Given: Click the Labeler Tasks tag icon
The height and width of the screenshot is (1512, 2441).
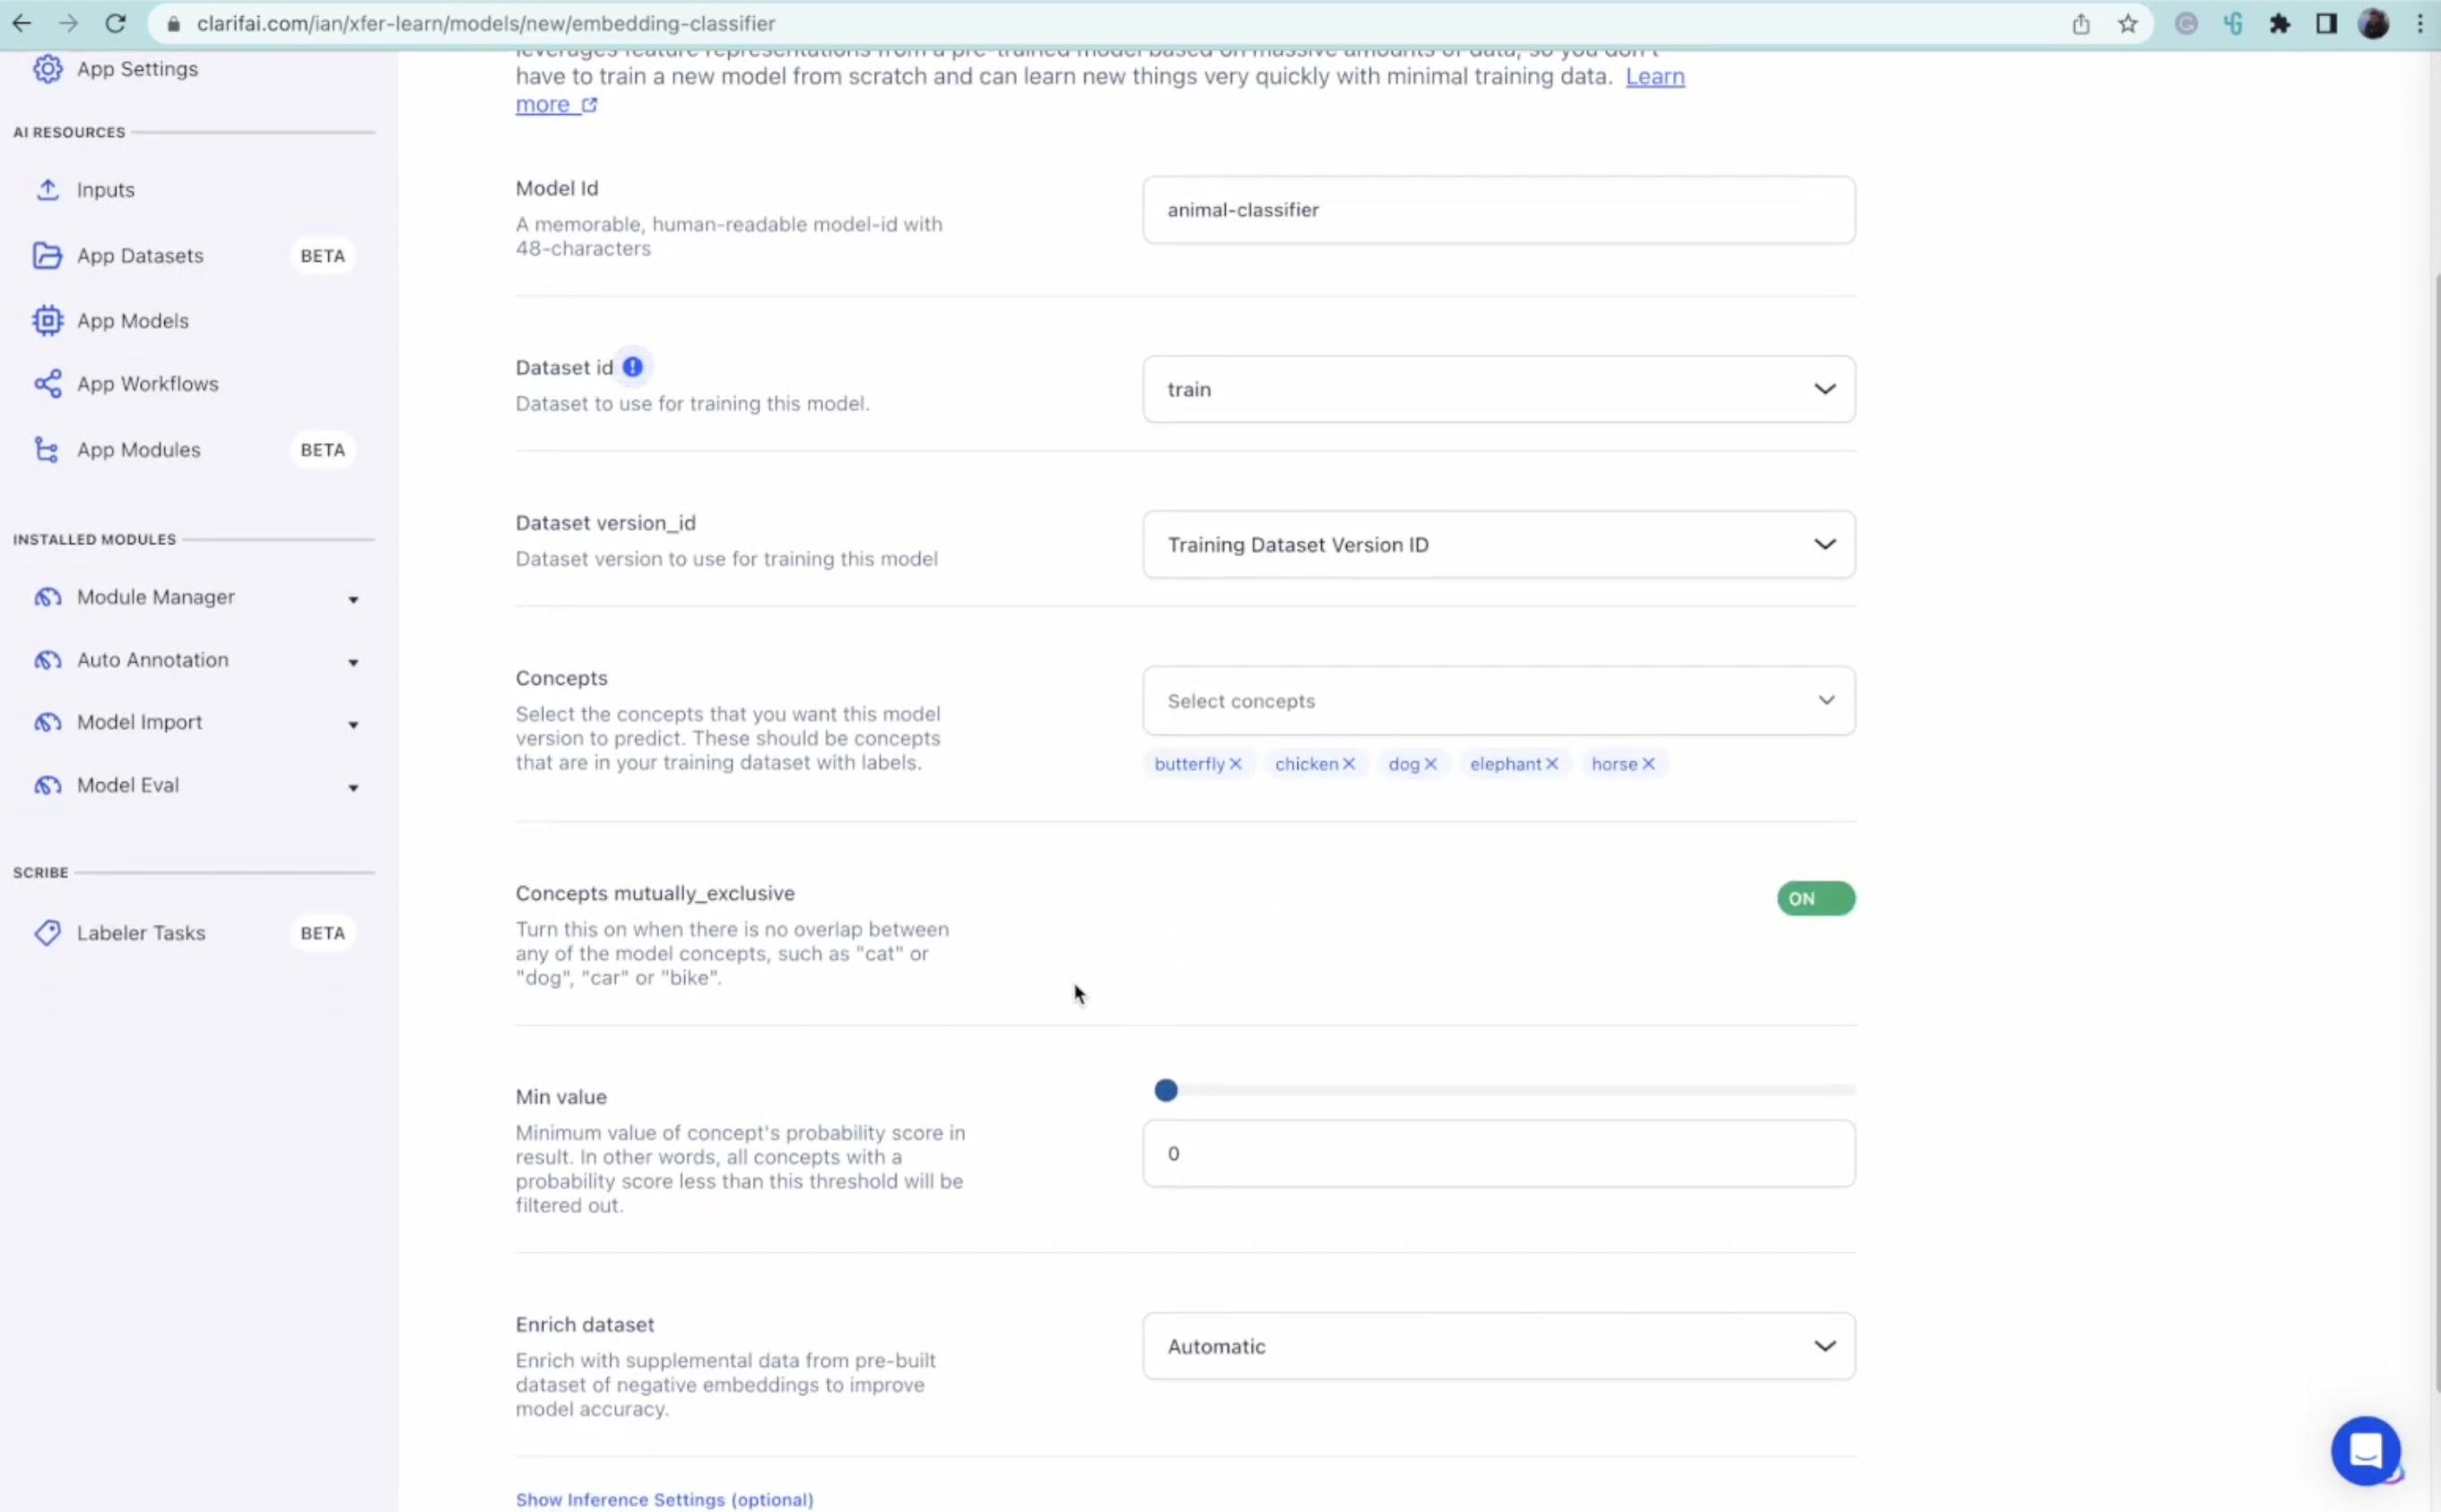Looking at the screenshot, I should 47,933.
